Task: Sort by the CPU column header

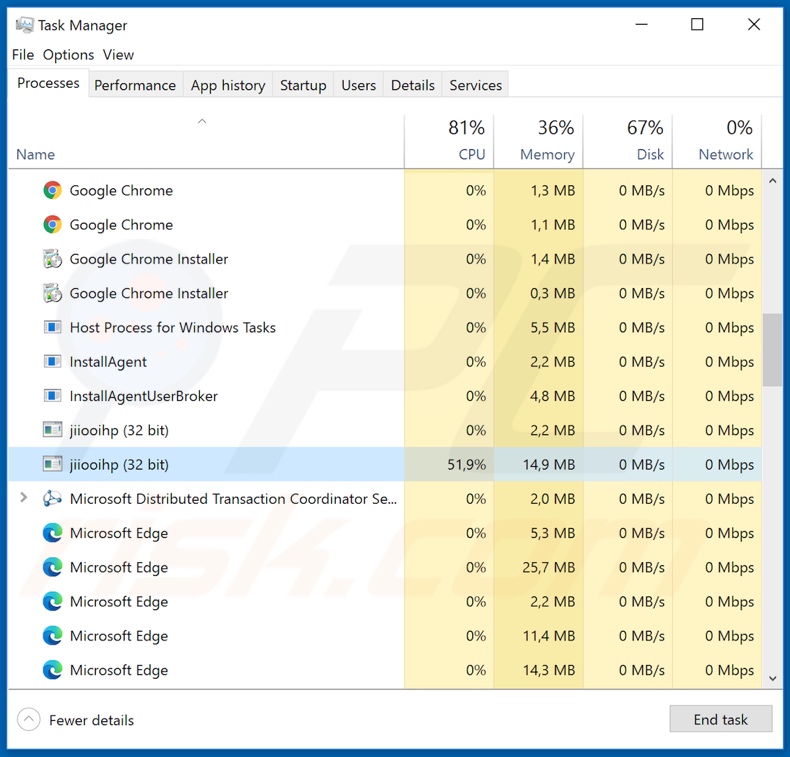Action: 449,142
